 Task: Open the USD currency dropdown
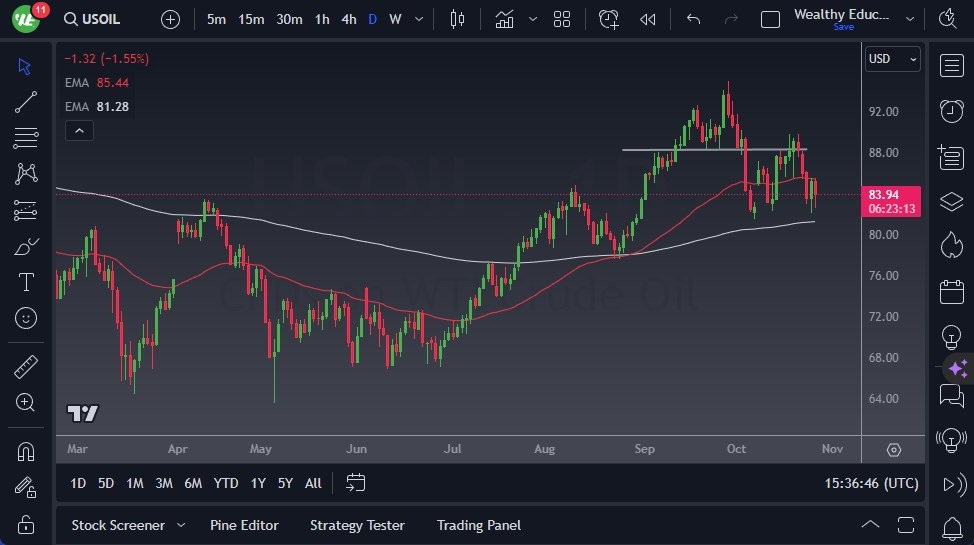[x=891, y=59]
